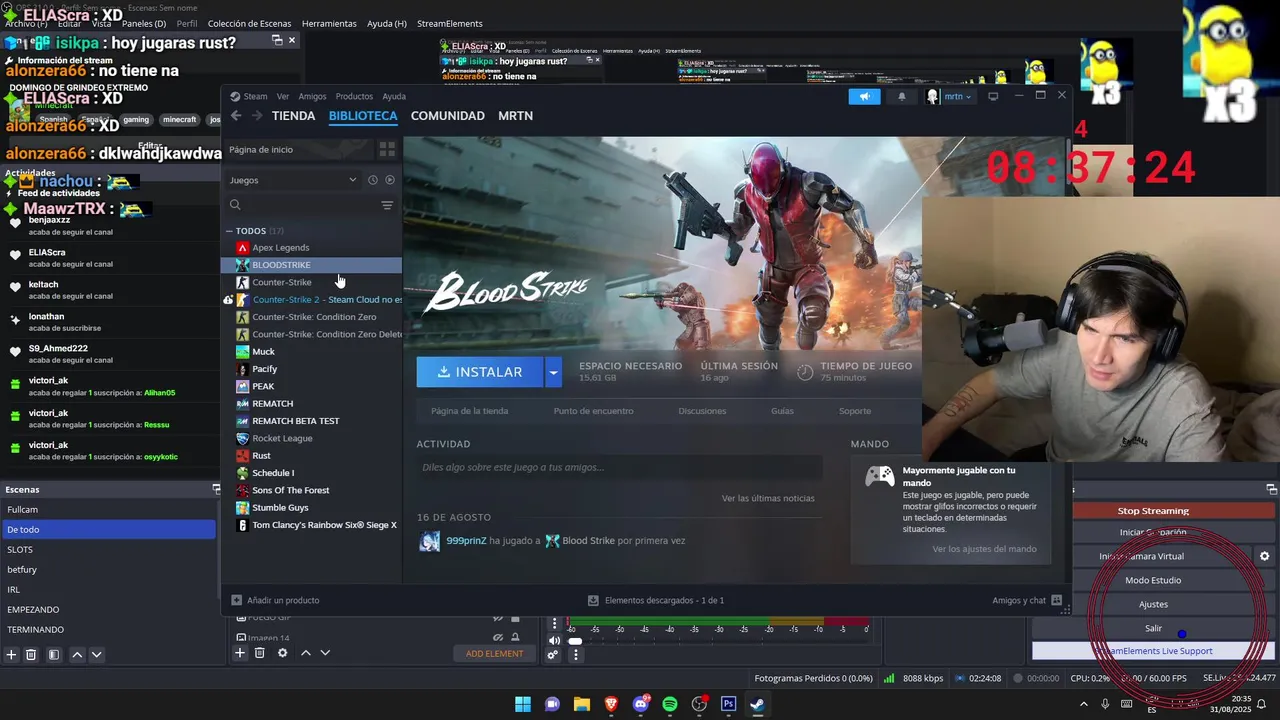Viewport: 1280px width, 720px height.
Task: Open Soporte link for Blood Strike
Action: pos(855,411)
